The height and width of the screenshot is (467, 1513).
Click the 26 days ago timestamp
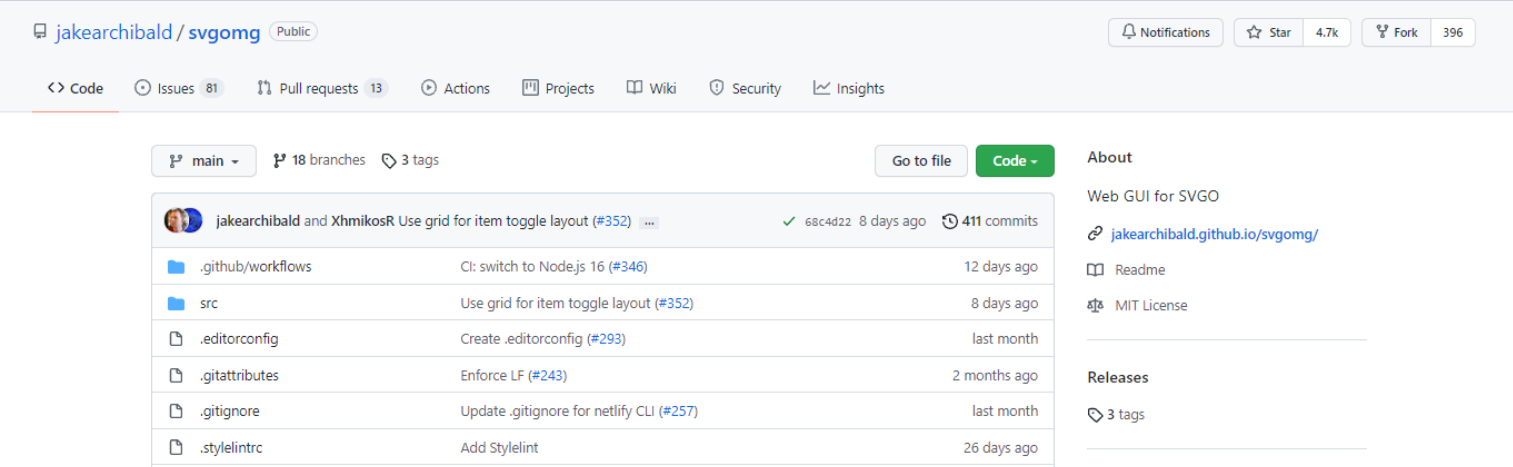point(1001,447)
